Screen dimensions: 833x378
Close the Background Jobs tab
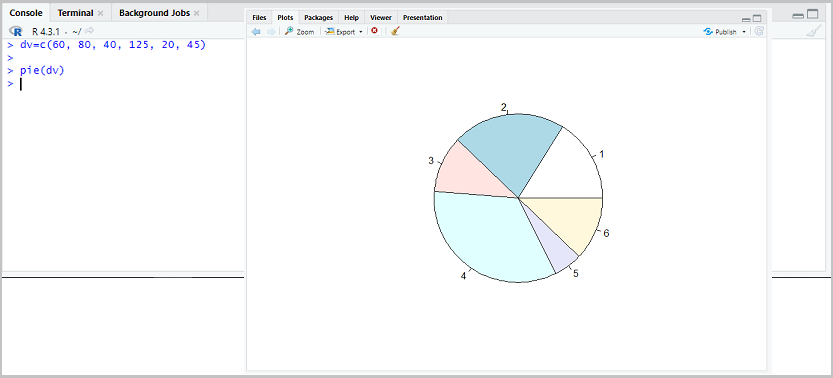pyautogui.click(x=197, y=14)
